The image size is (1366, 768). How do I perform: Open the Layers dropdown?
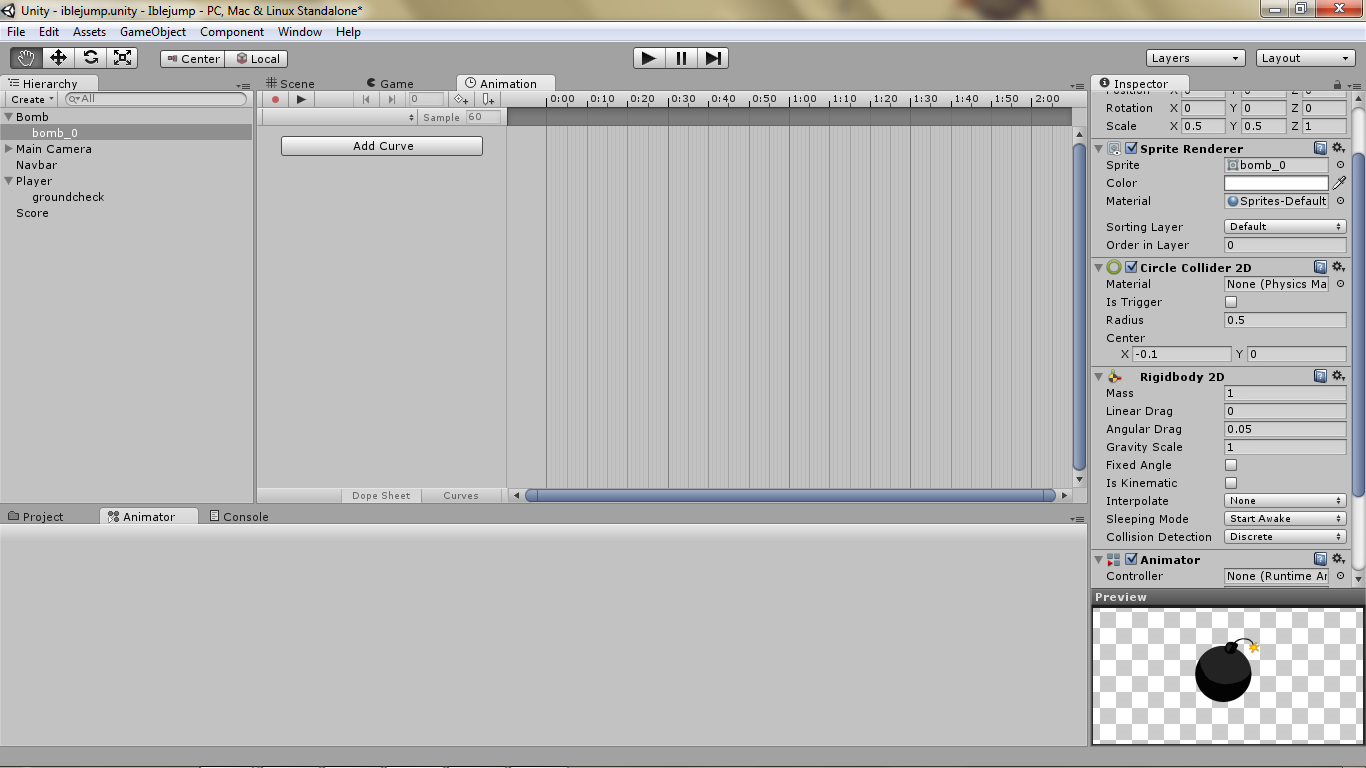click(x=1196, y=58)
